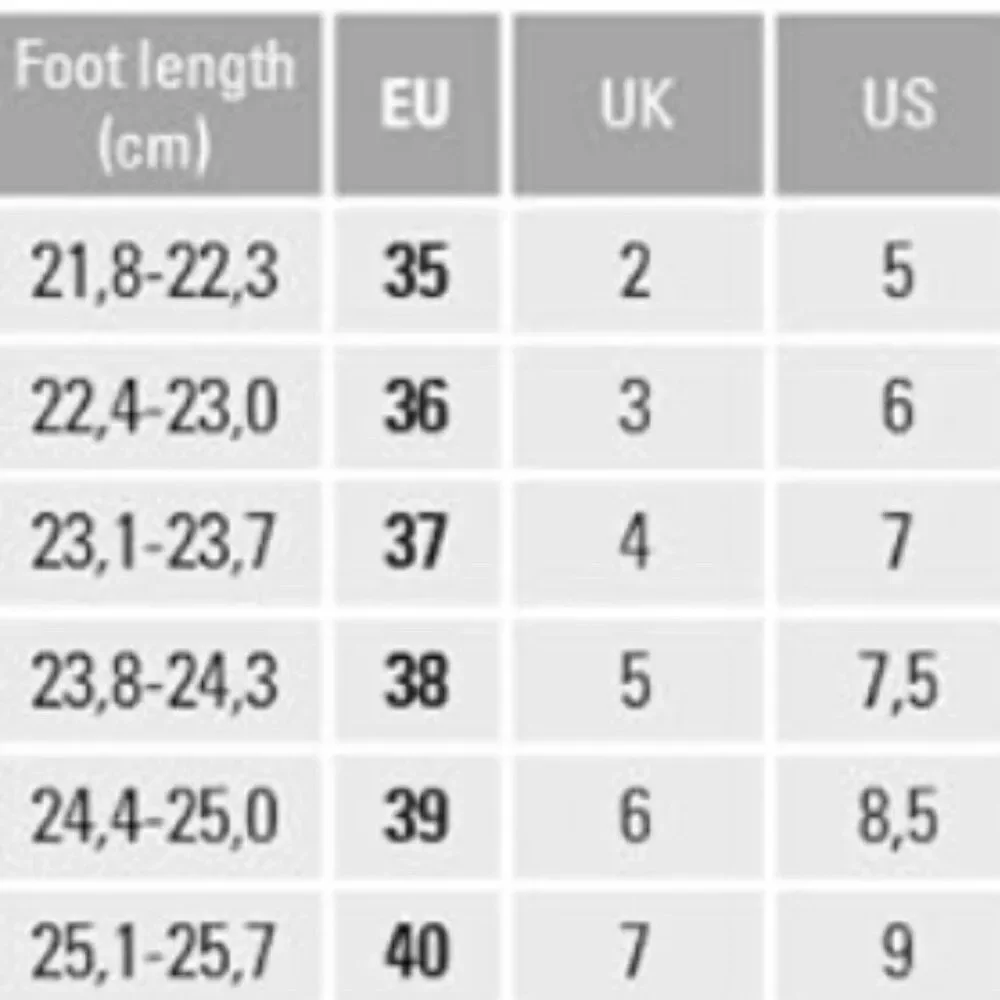Select US size 7,5 cell

click(888, 680)
